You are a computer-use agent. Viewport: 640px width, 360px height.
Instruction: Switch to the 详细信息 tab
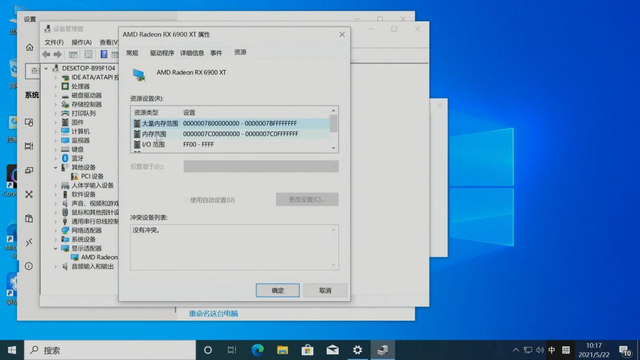[192, 53]
